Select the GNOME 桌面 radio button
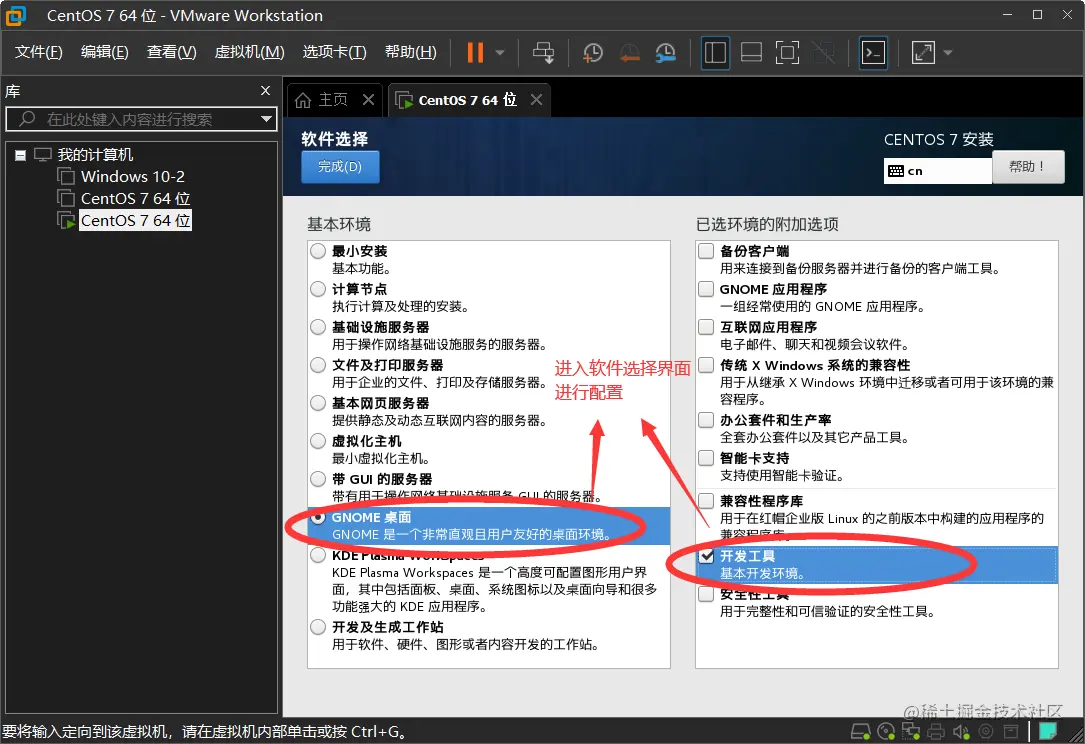The width and height of the screenshot is (1085, 744). [x=318, y=517]
